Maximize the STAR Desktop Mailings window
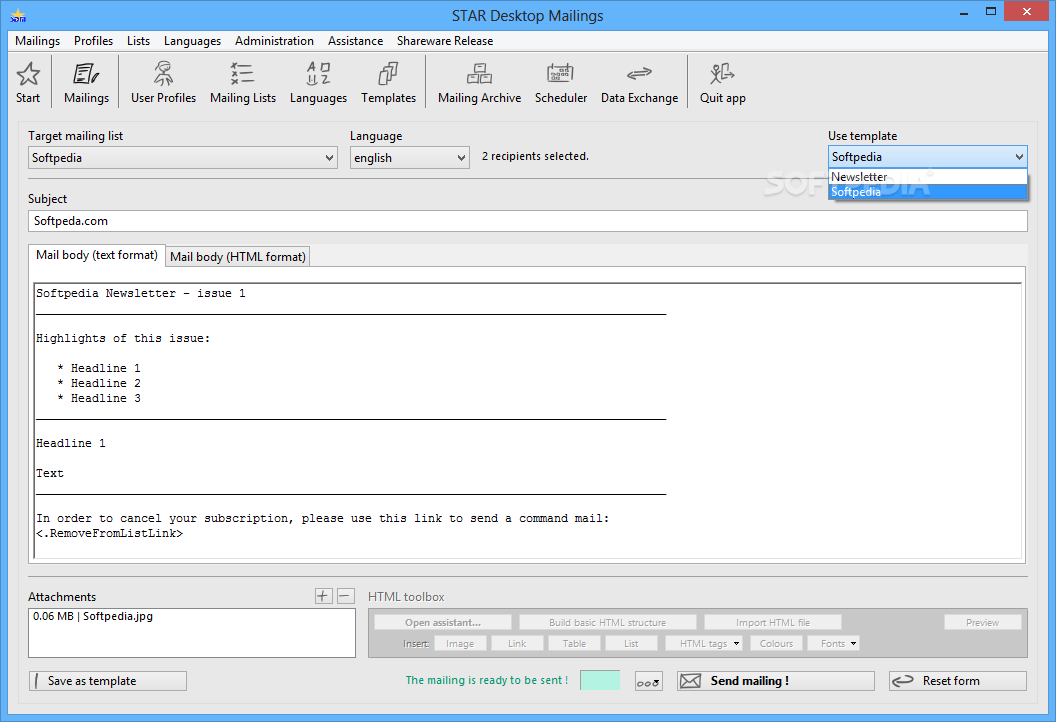The image size is (1056, 722). click(991, 11)
